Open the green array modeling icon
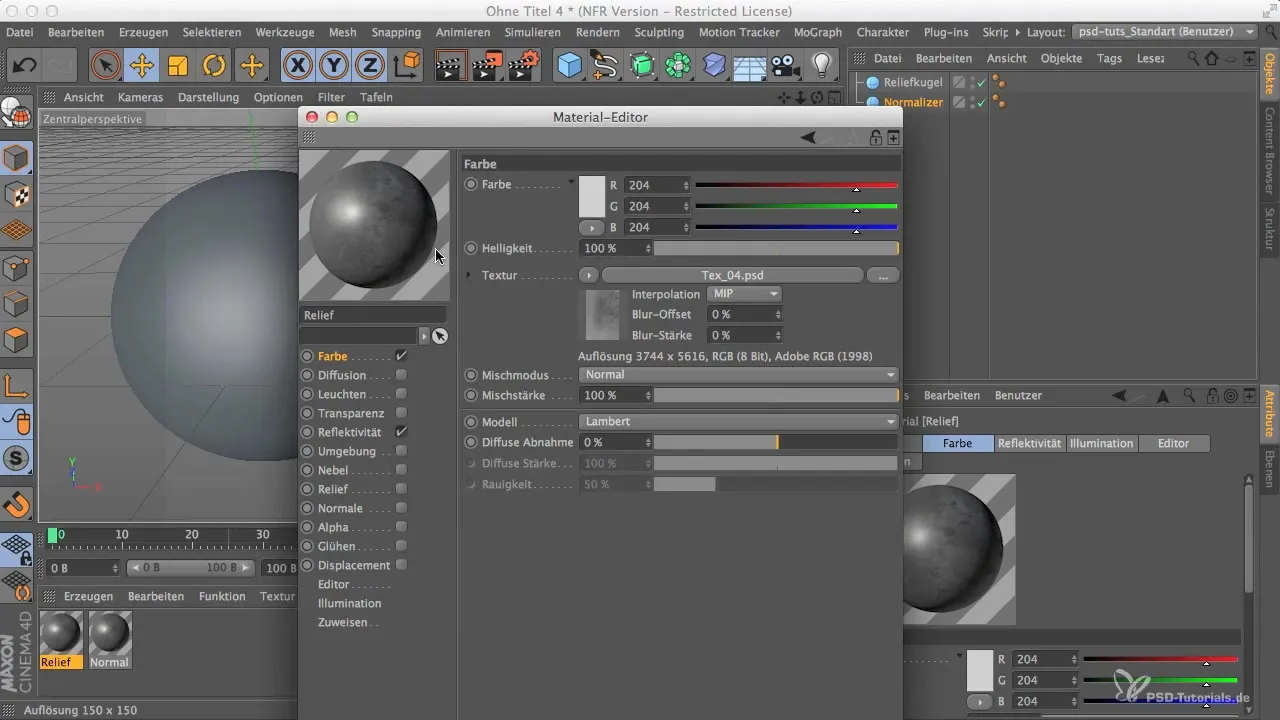The image size is (1280, 720). coord(678,66)
